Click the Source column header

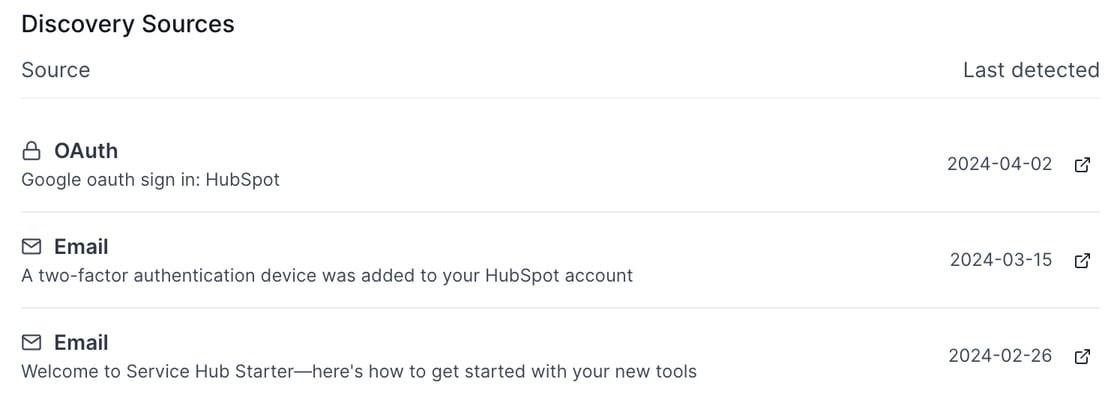56,70
